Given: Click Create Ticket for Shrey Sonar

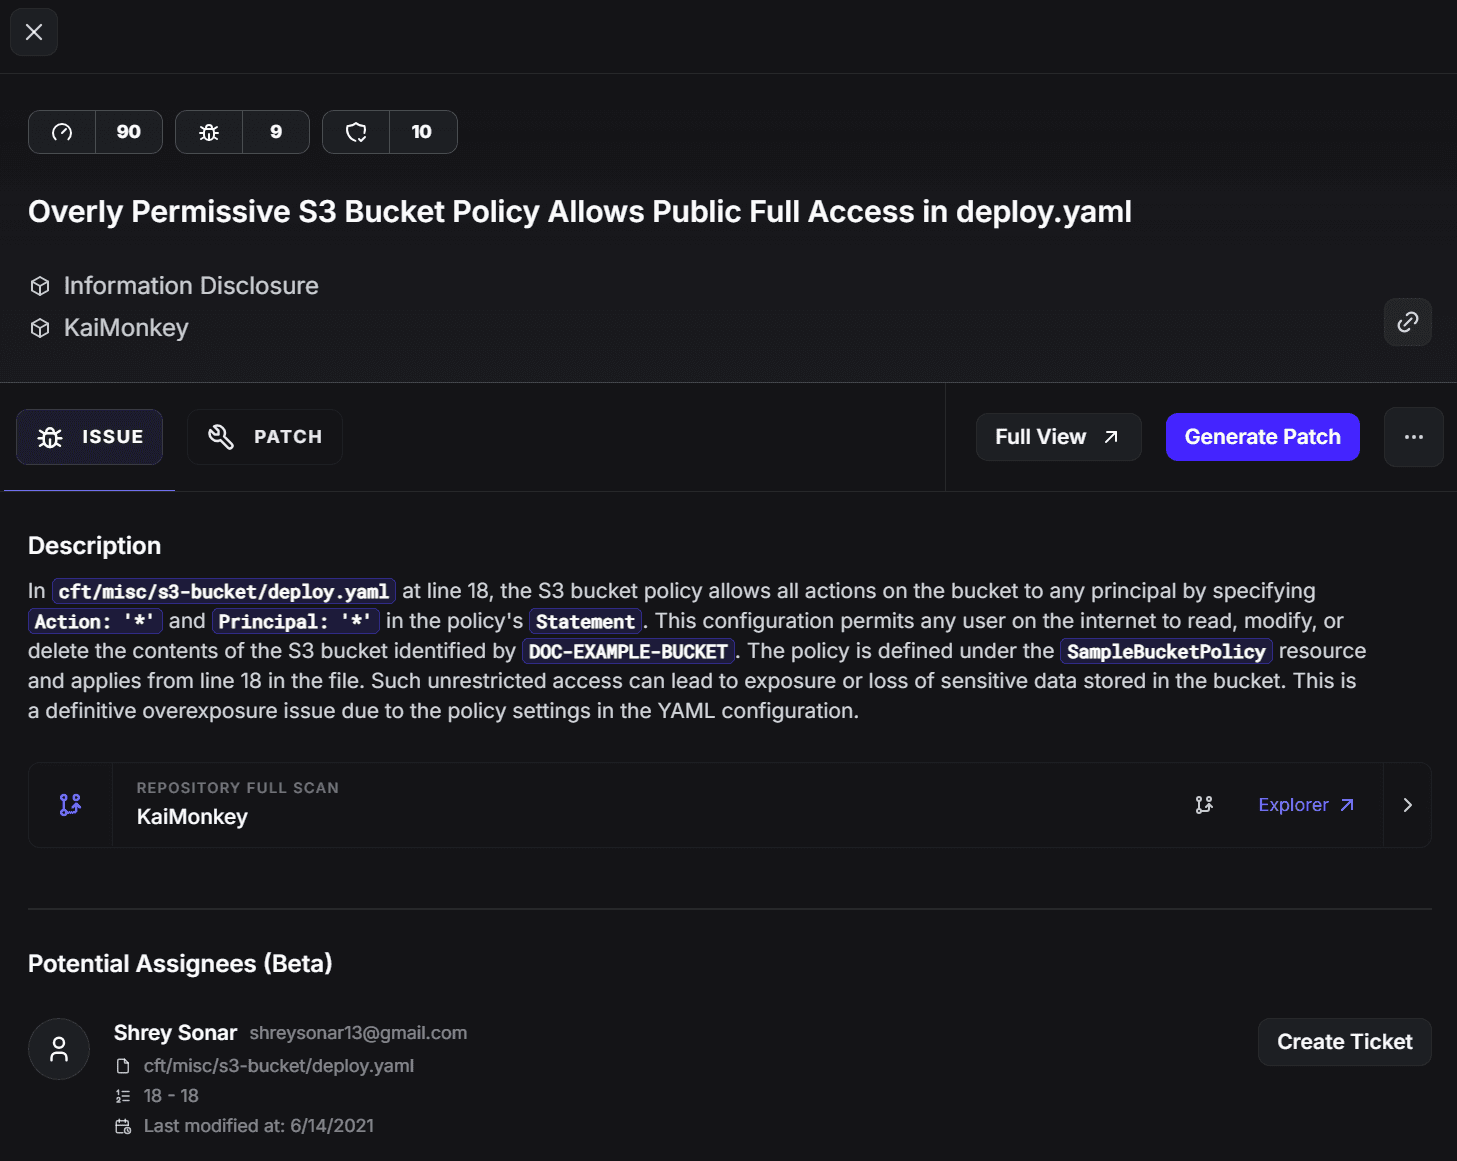Looking at the screenshot, I should [1344, 1042].
